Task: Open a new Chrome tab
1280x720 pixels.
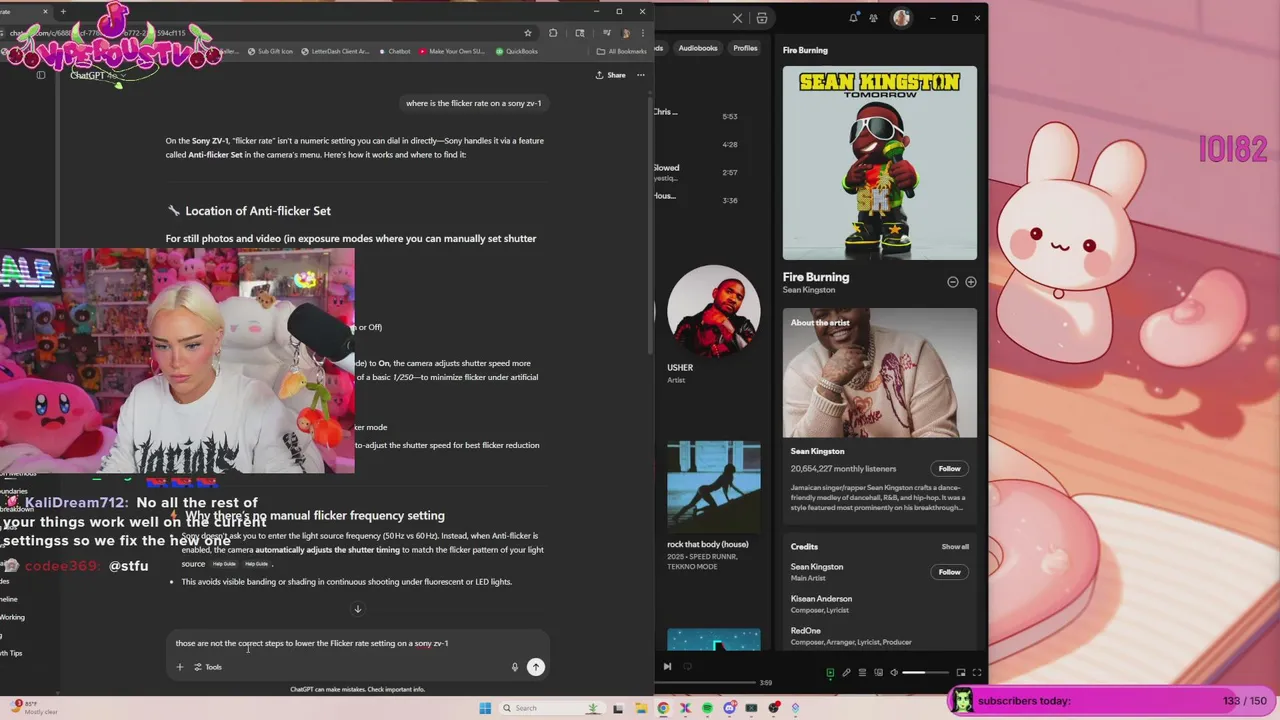Action: coord(63,12)
